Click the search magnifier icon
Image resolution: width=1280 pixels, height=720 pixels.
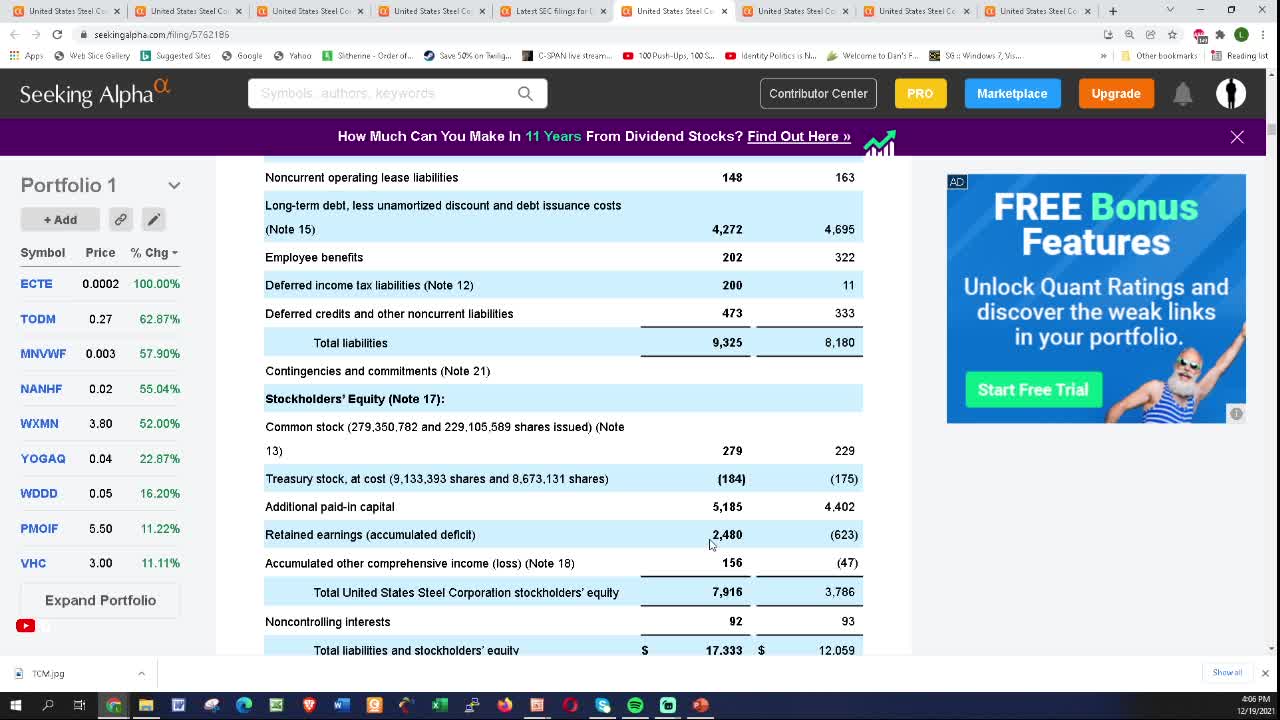point(525,93)
